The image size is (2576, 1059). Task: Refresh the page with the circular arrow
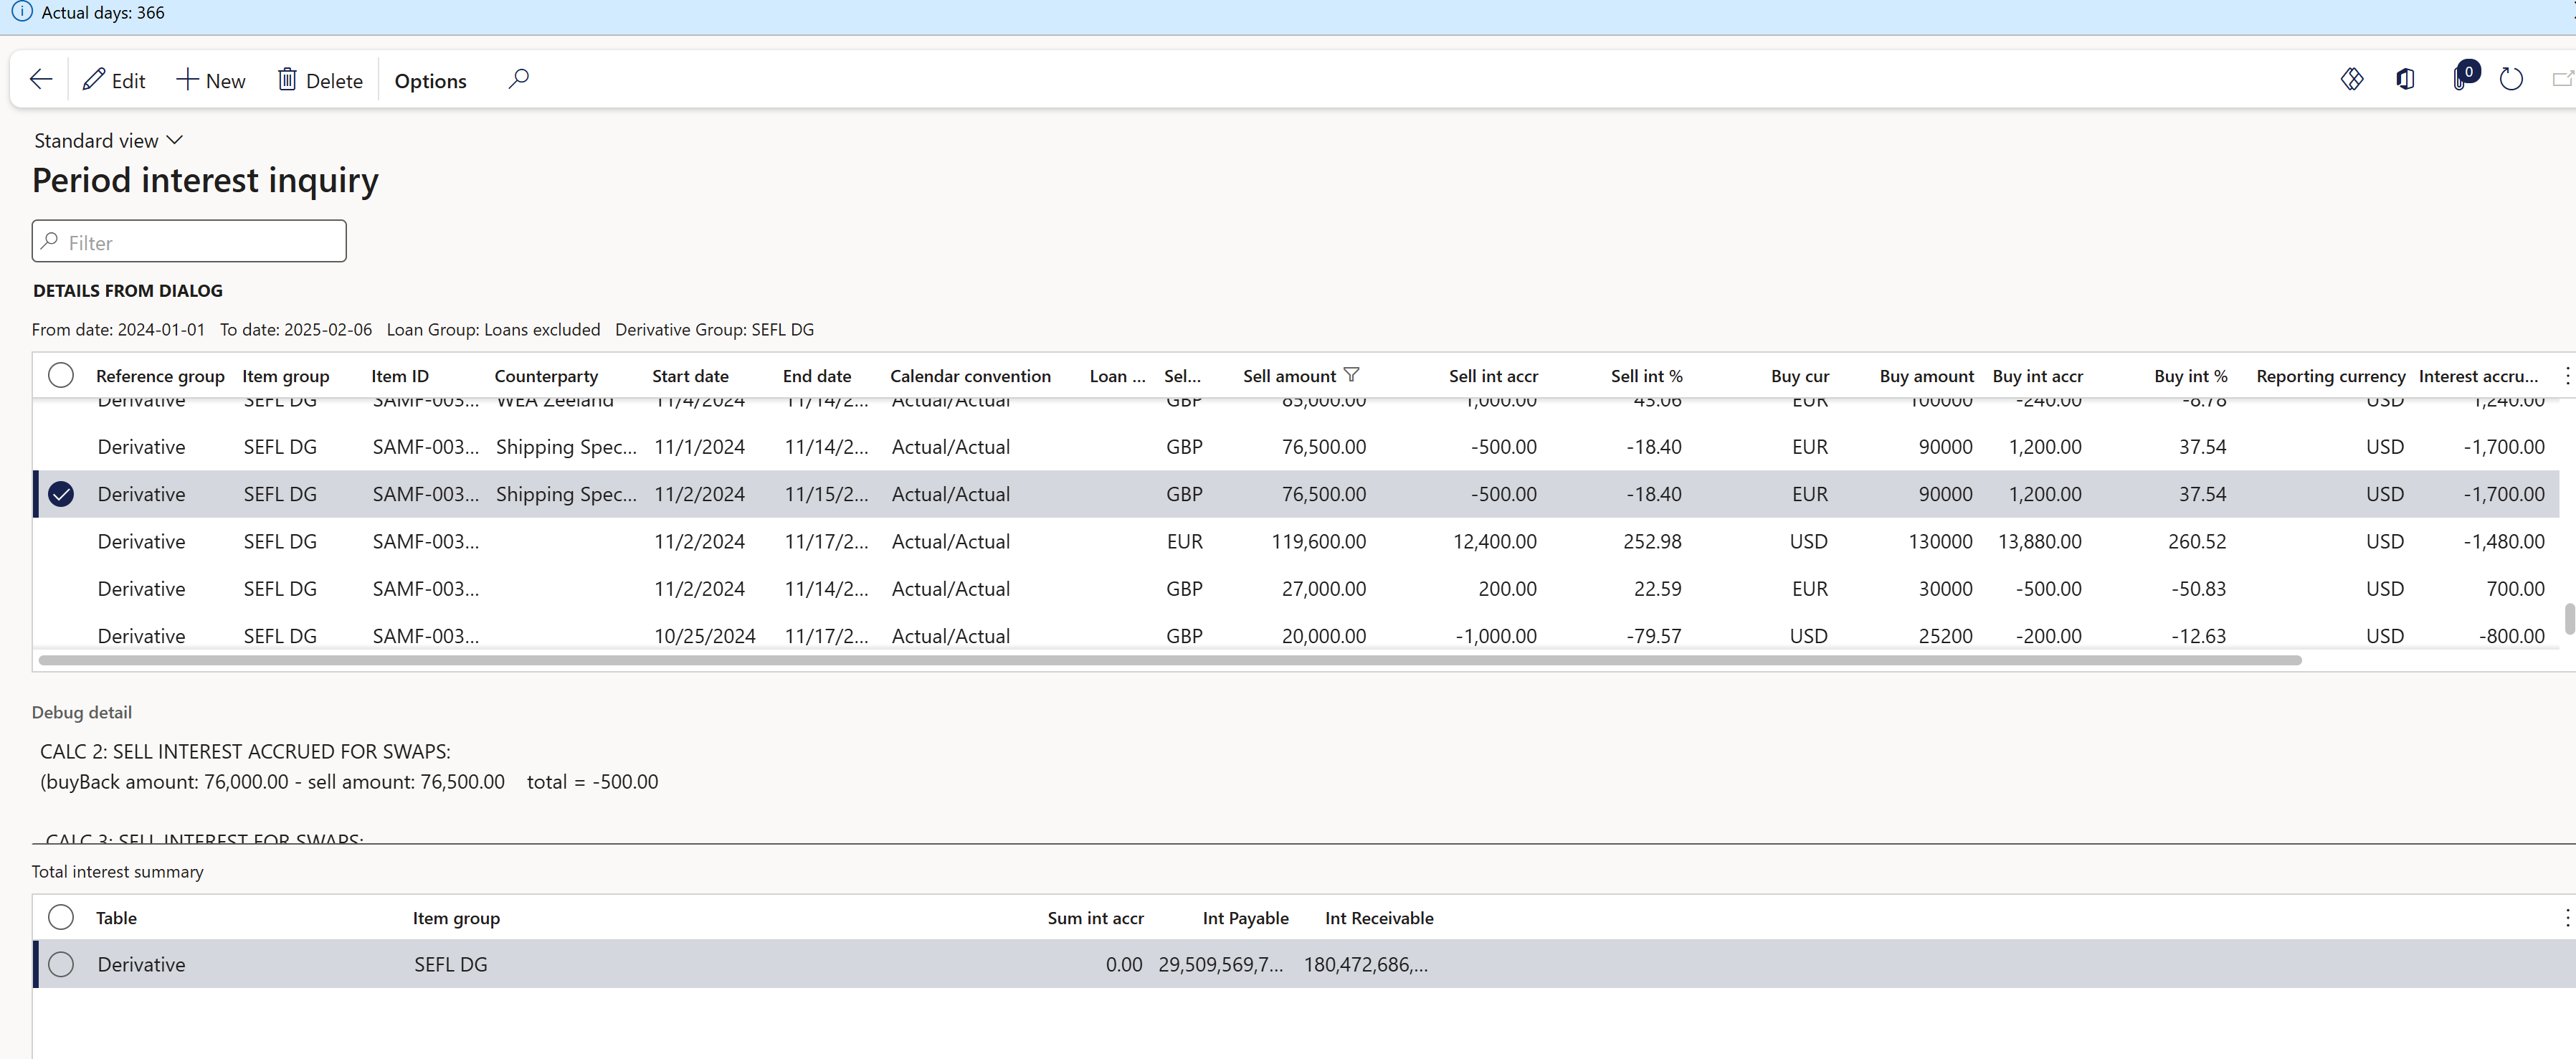(x=2511, y=79)
